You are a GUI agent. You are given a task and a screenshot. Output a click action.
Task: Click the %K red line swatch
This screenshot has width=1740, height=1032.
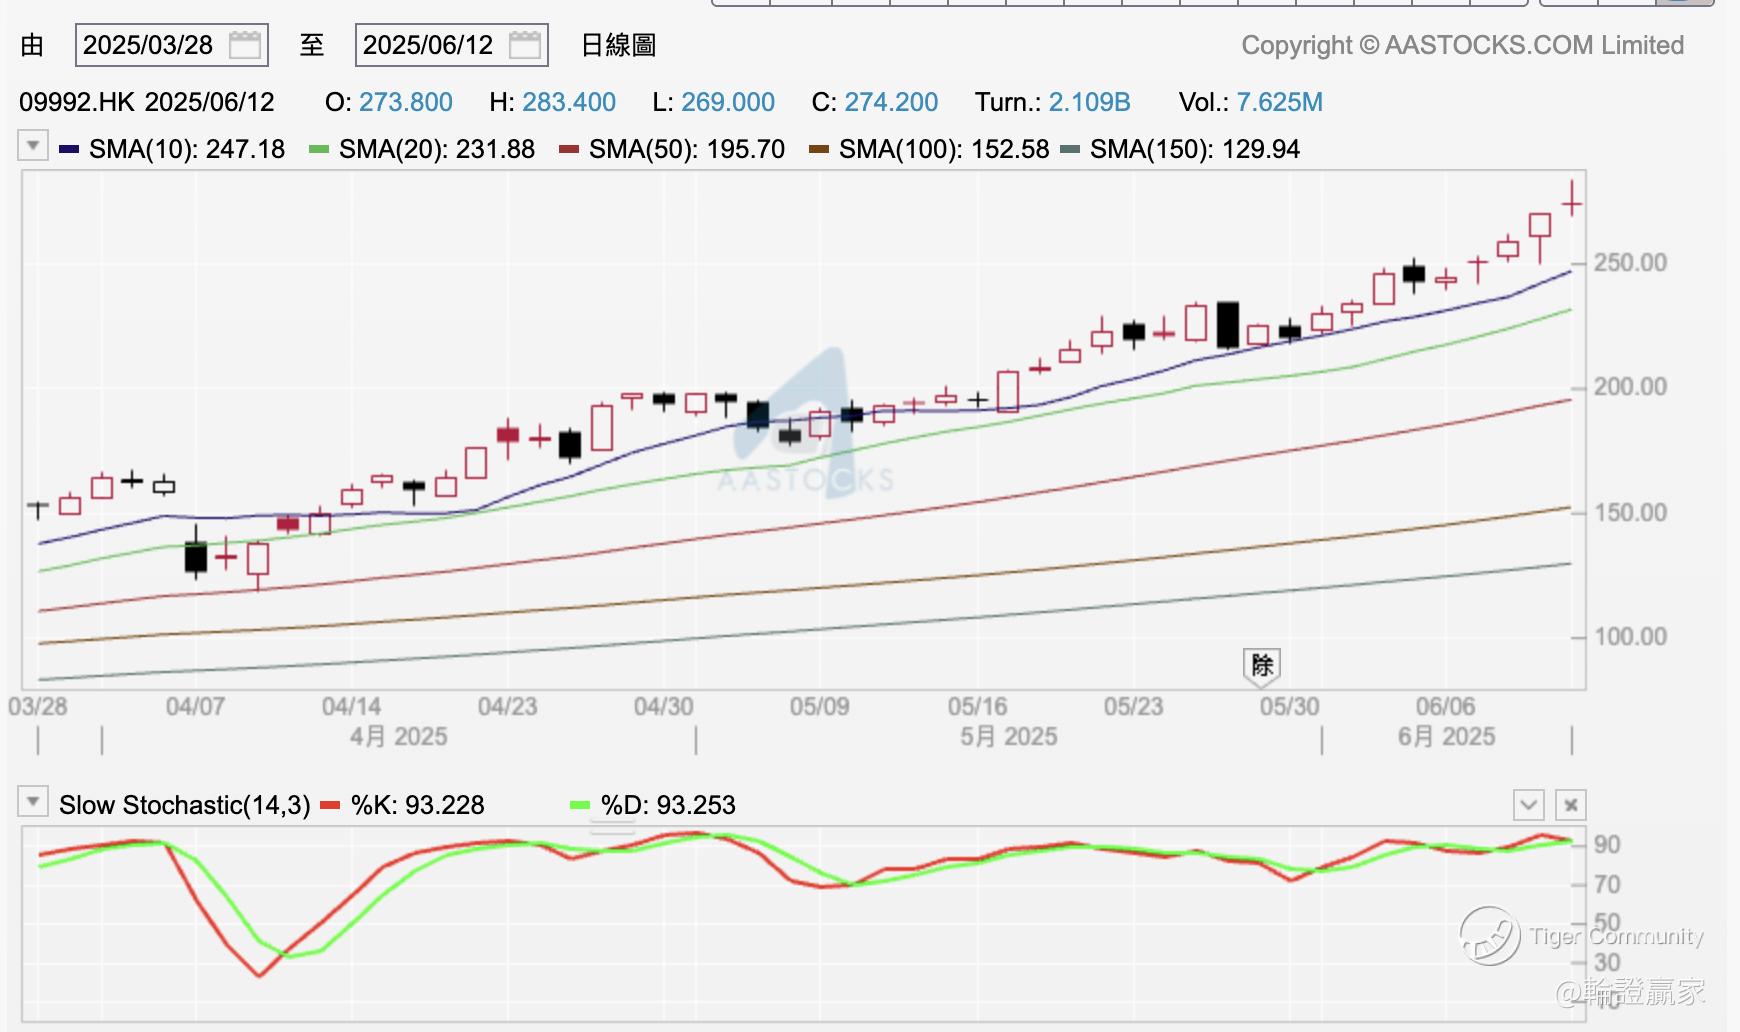(x=331, y=805)
